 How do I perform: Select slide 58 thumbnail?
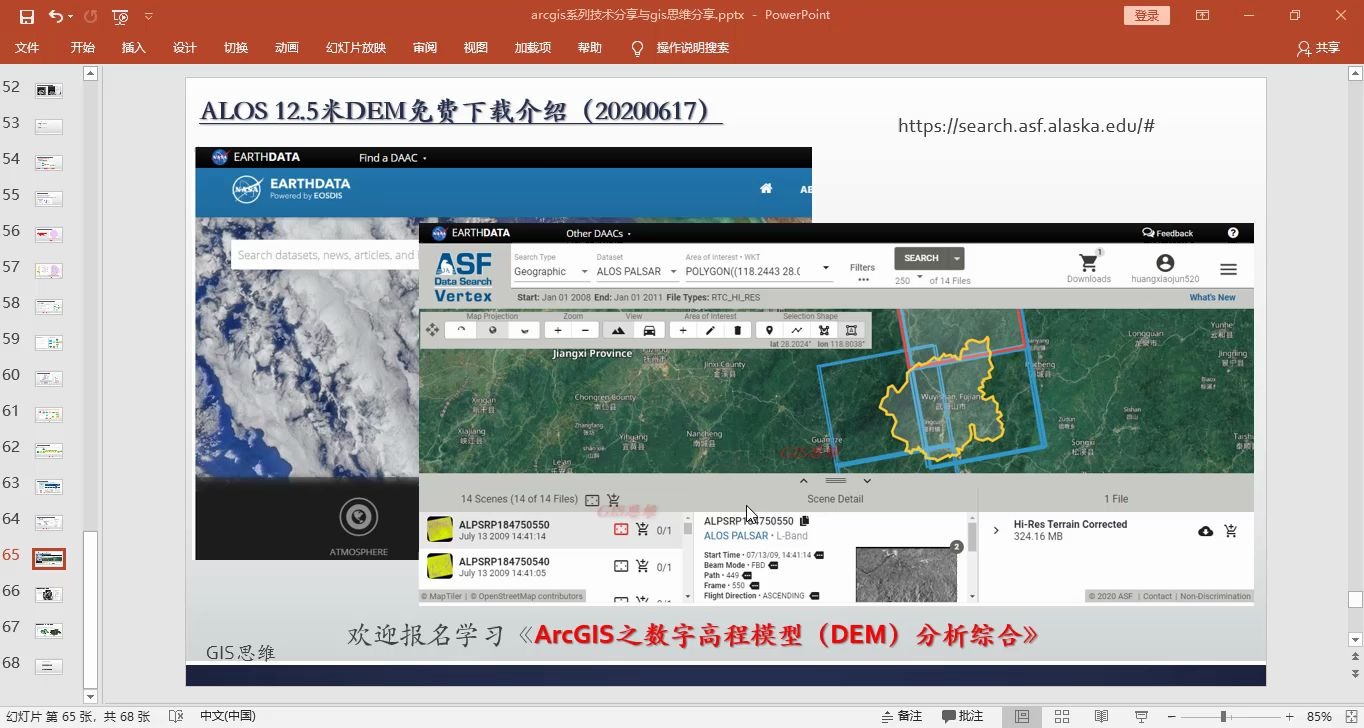click(49, 306)
